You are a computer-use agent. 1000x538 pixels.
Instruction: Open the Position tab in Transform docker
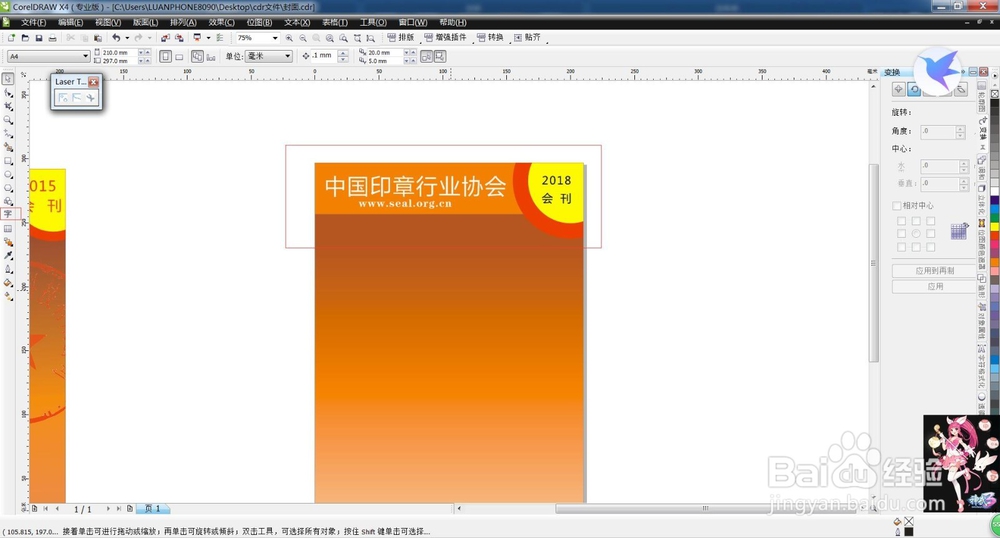coord(899,89)
